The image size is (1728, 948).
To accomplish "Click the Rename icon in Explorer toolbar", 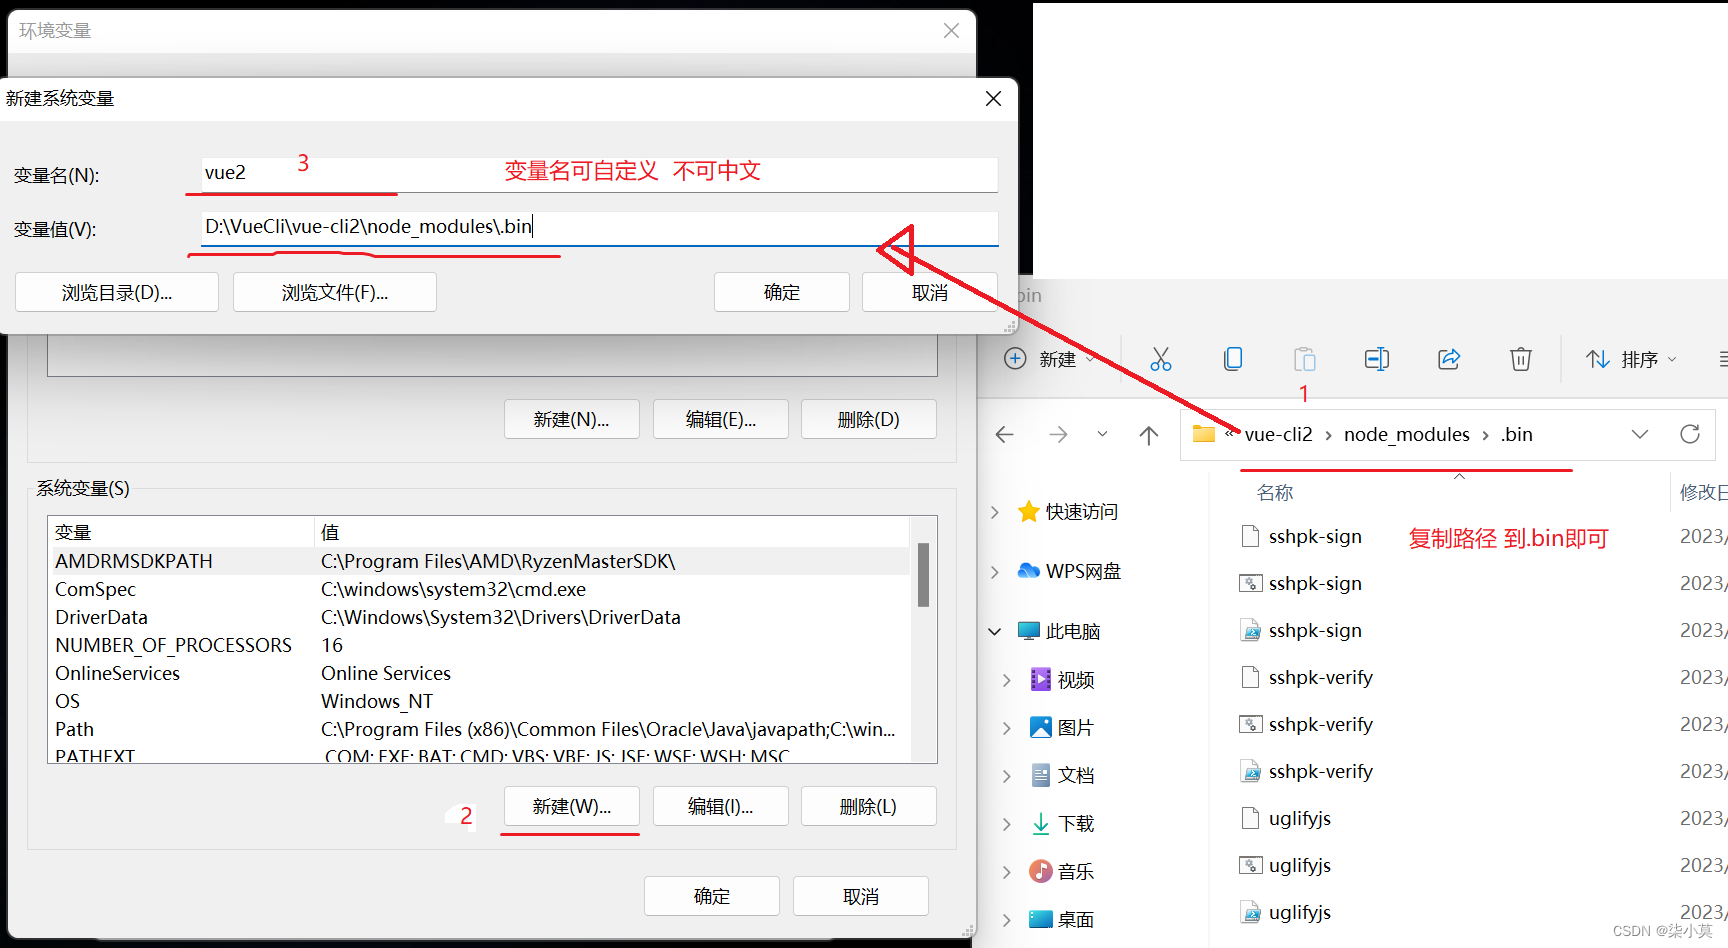I will (1377, 359).
